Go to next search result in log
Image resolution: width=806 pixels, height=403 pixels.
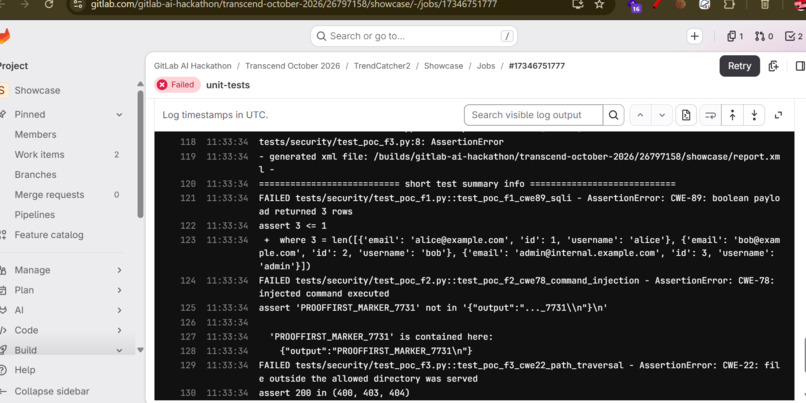pyautogui.click(x=662, y=115)
